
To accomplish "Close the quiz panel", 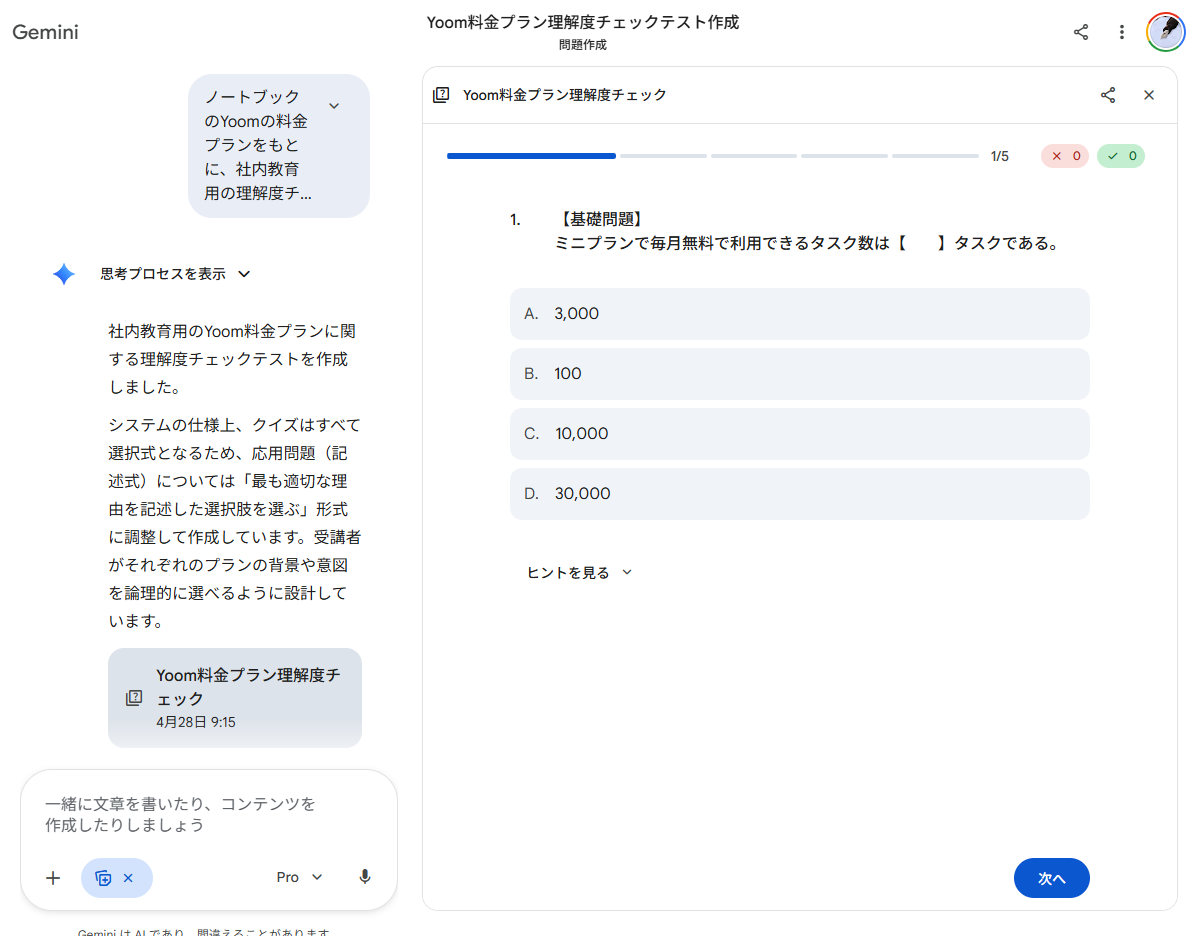I will (x=1149, y=95).
